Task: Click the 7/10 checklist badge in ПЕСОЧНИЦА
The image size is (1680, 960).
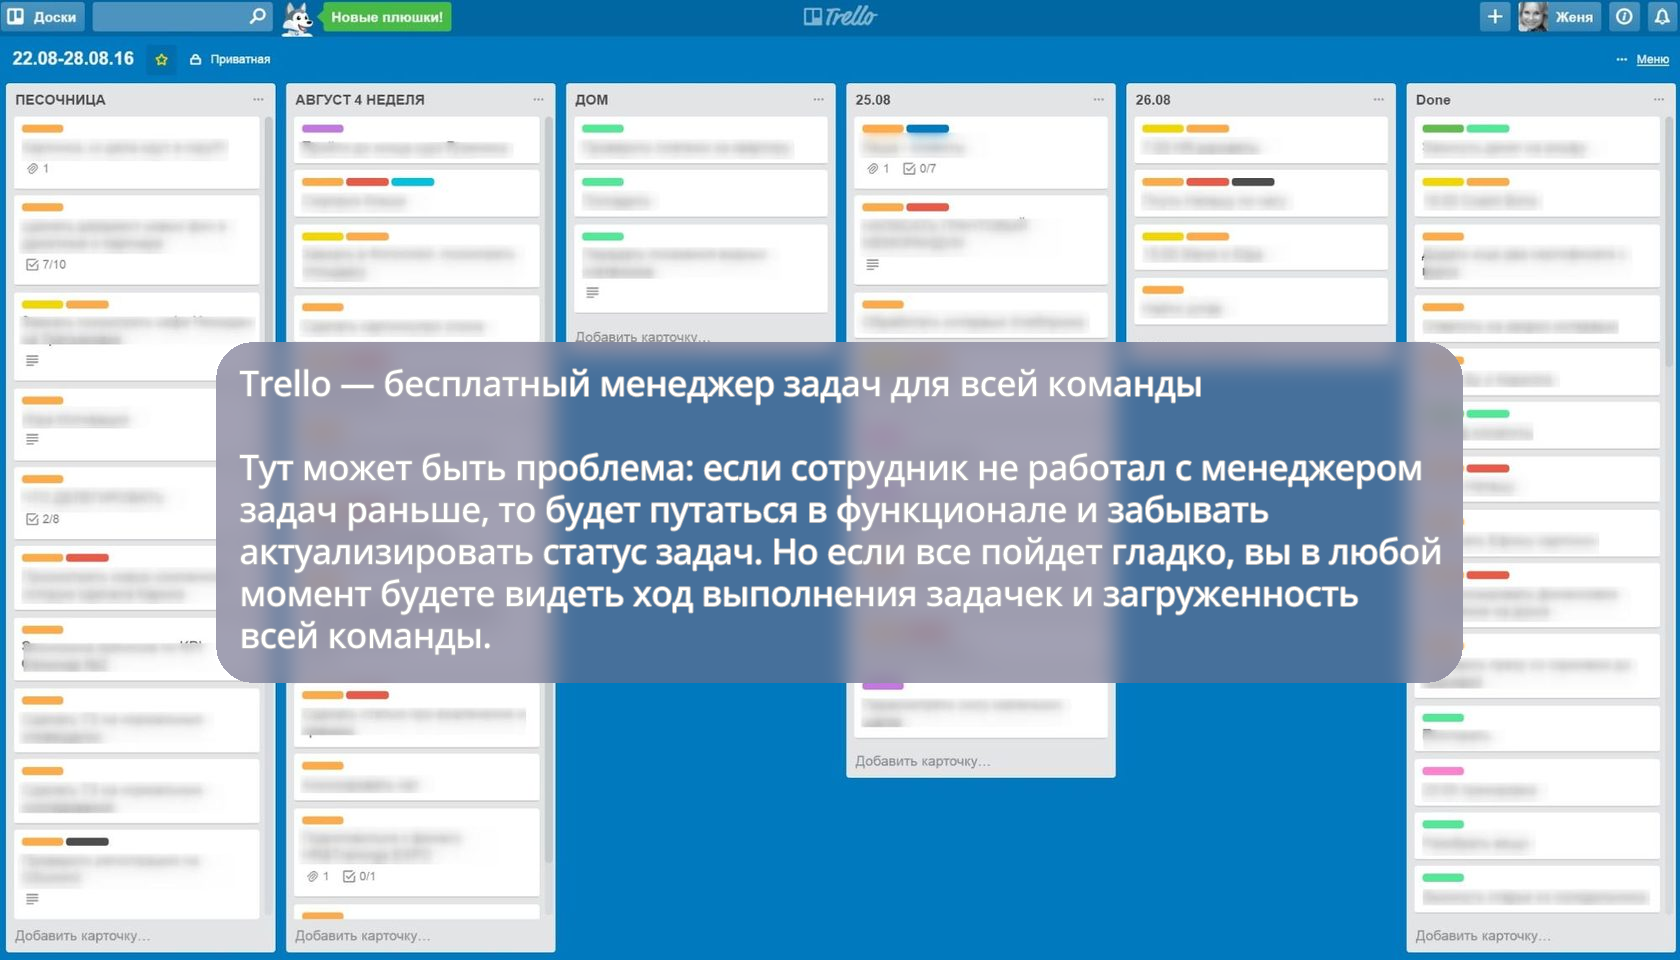Action: tap(46, 265)
